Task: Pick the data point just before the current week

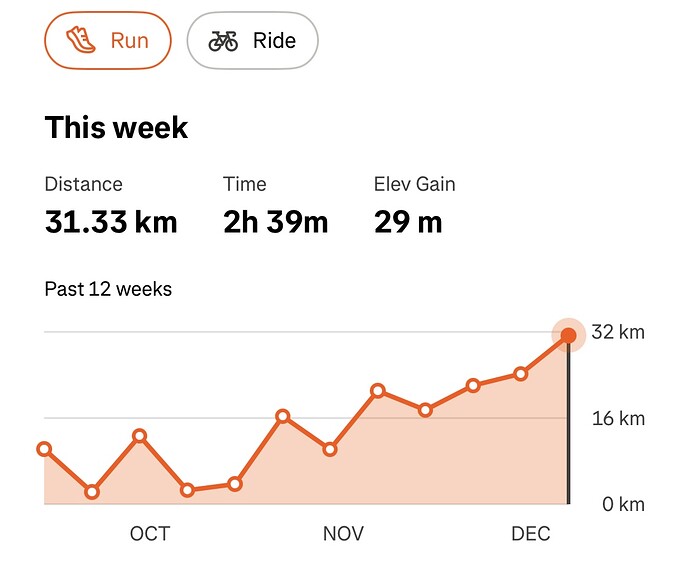Action: (521, 374)
